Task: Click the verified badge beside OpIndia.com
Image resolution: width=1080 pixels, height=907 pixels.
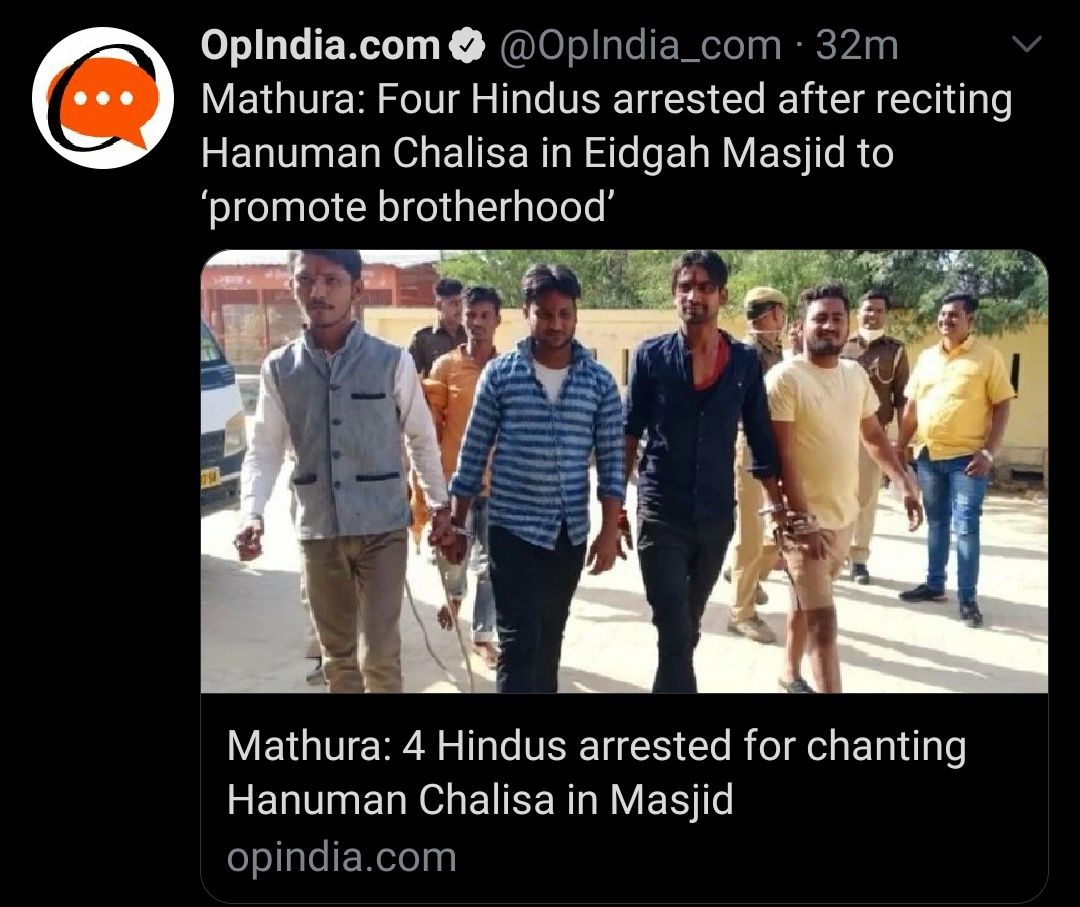Action: coord(467,45)
